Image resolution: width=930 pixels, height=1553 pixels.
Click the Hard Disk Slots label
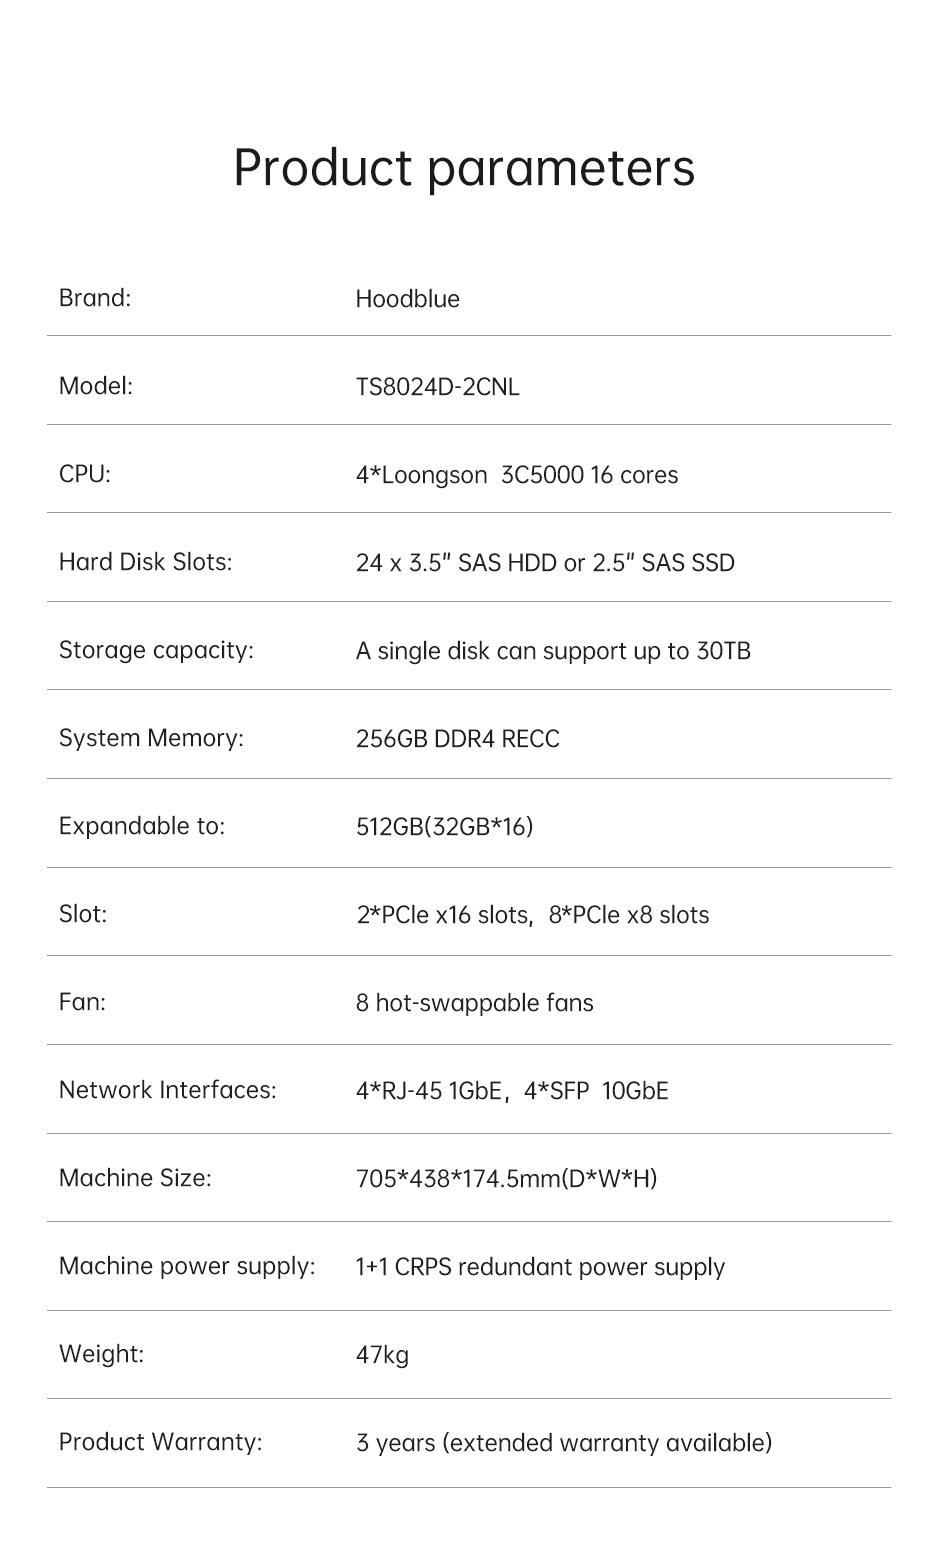(145, 562)
